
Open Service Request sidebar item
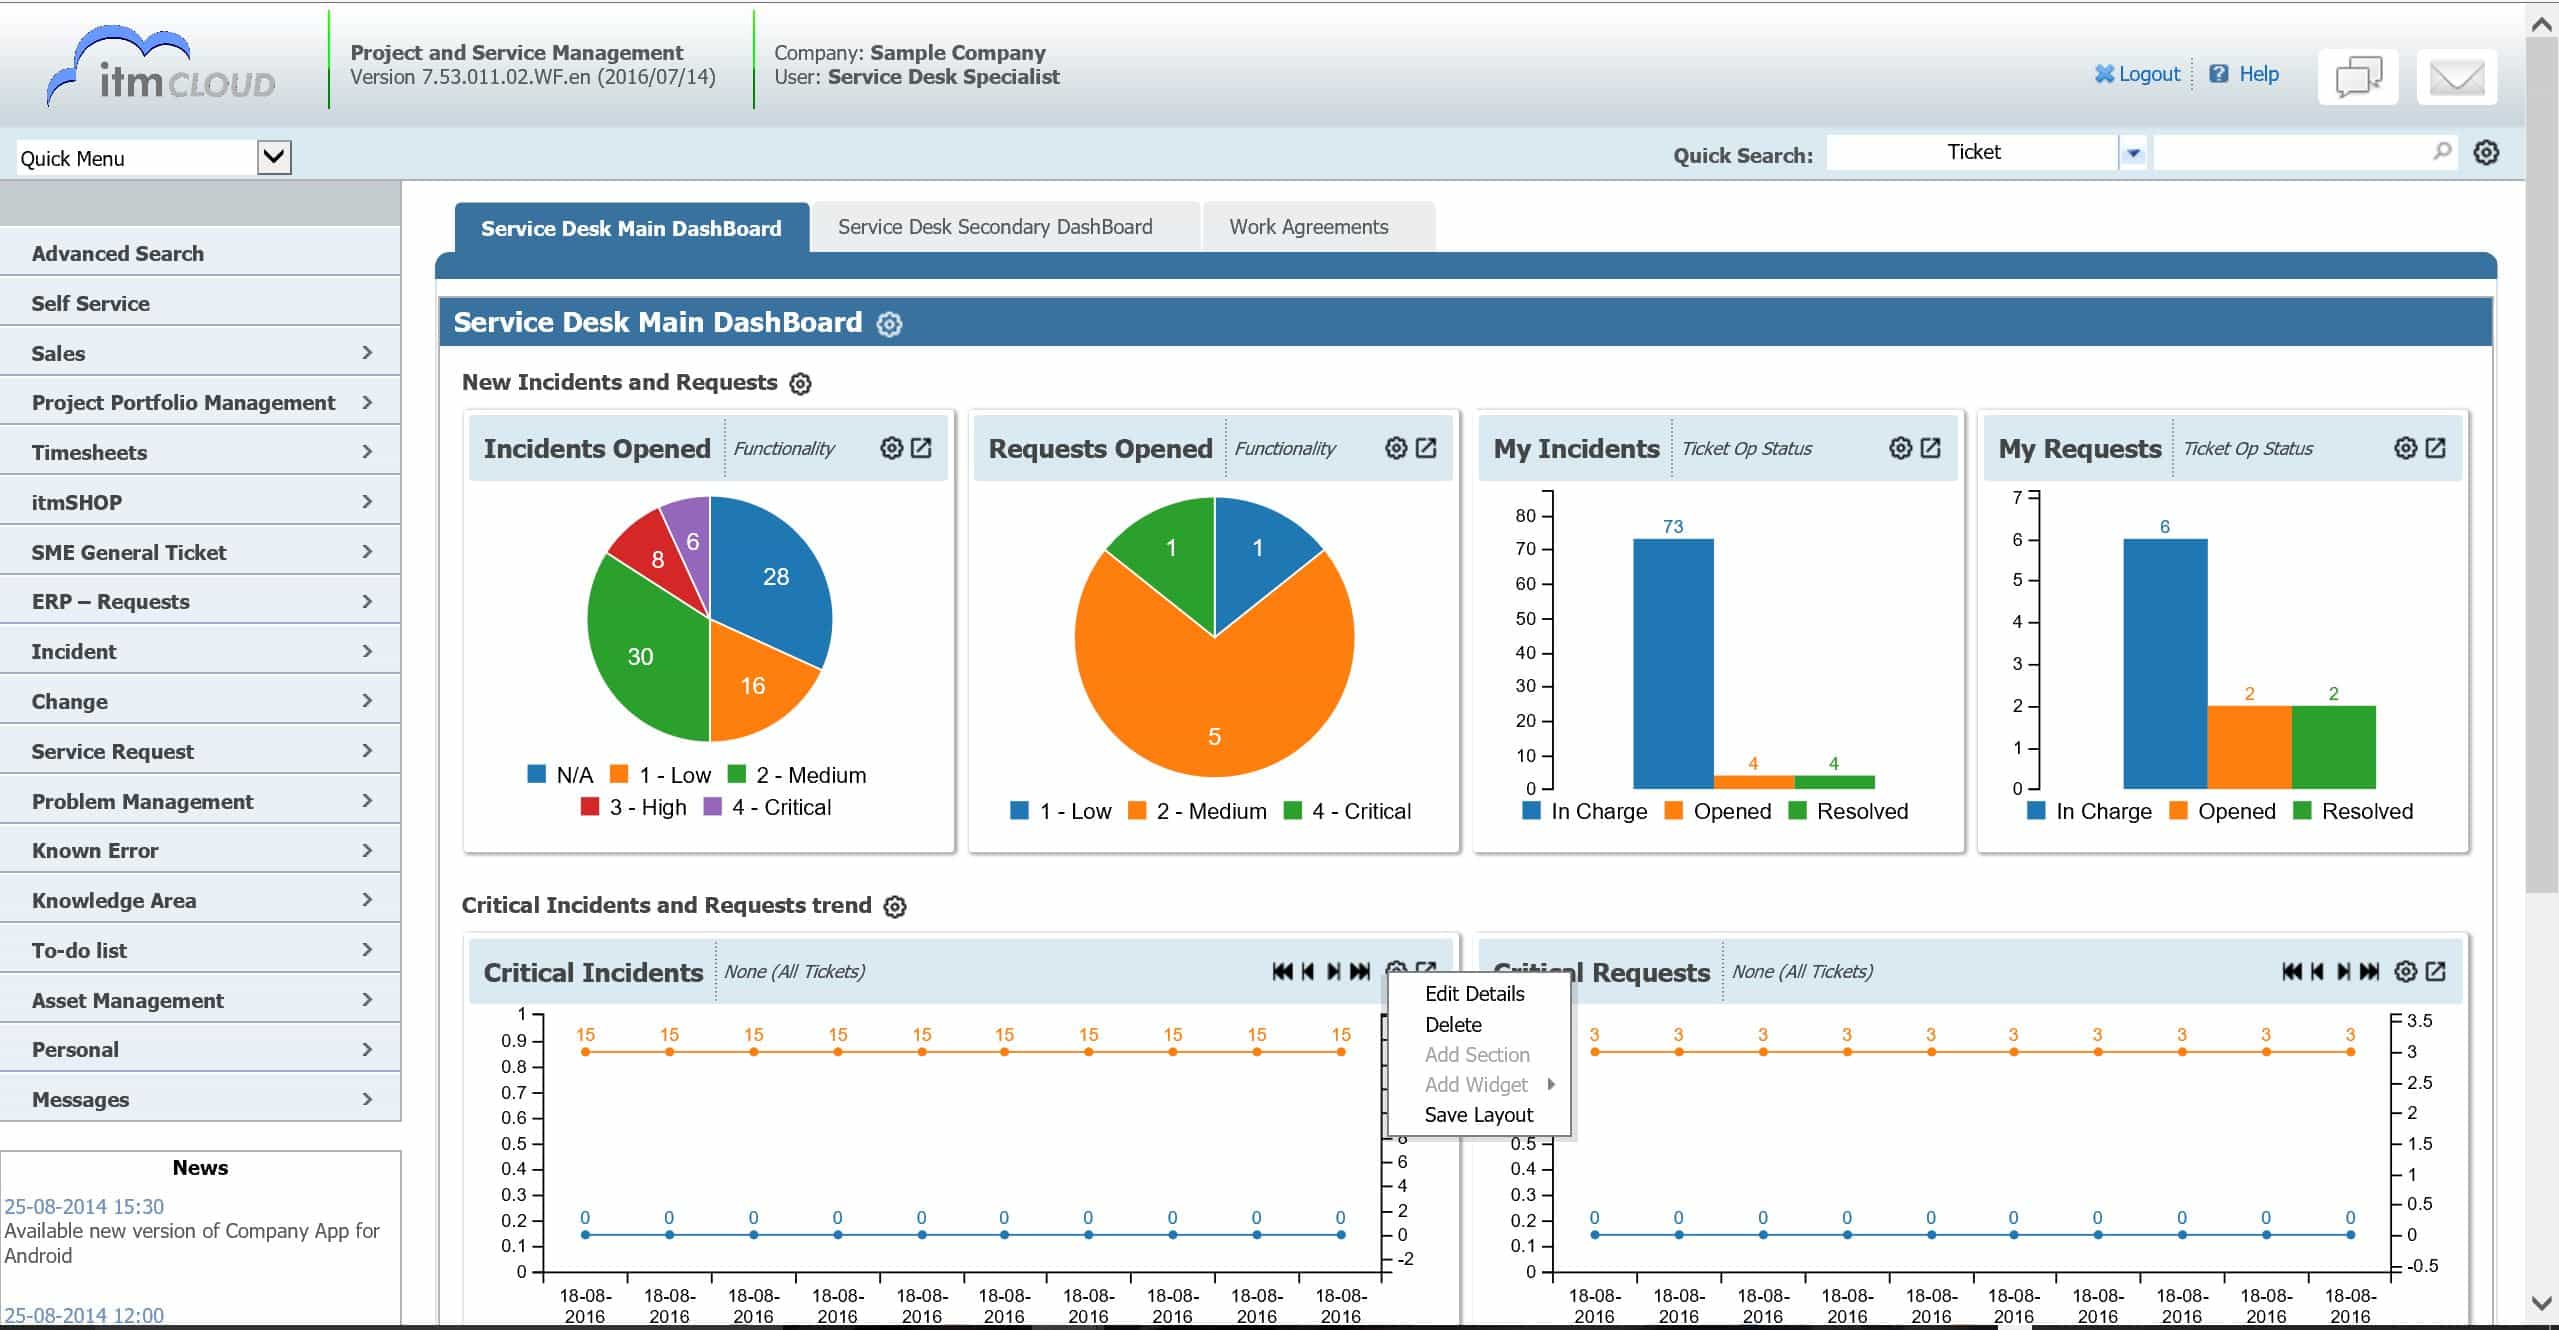point(200,751)
